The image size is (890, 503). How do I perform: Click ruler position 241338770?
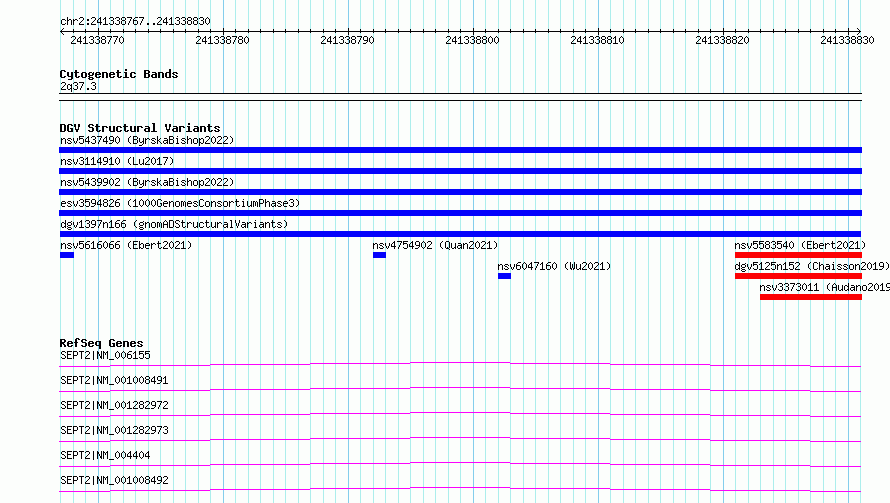(x=97, y=40)
